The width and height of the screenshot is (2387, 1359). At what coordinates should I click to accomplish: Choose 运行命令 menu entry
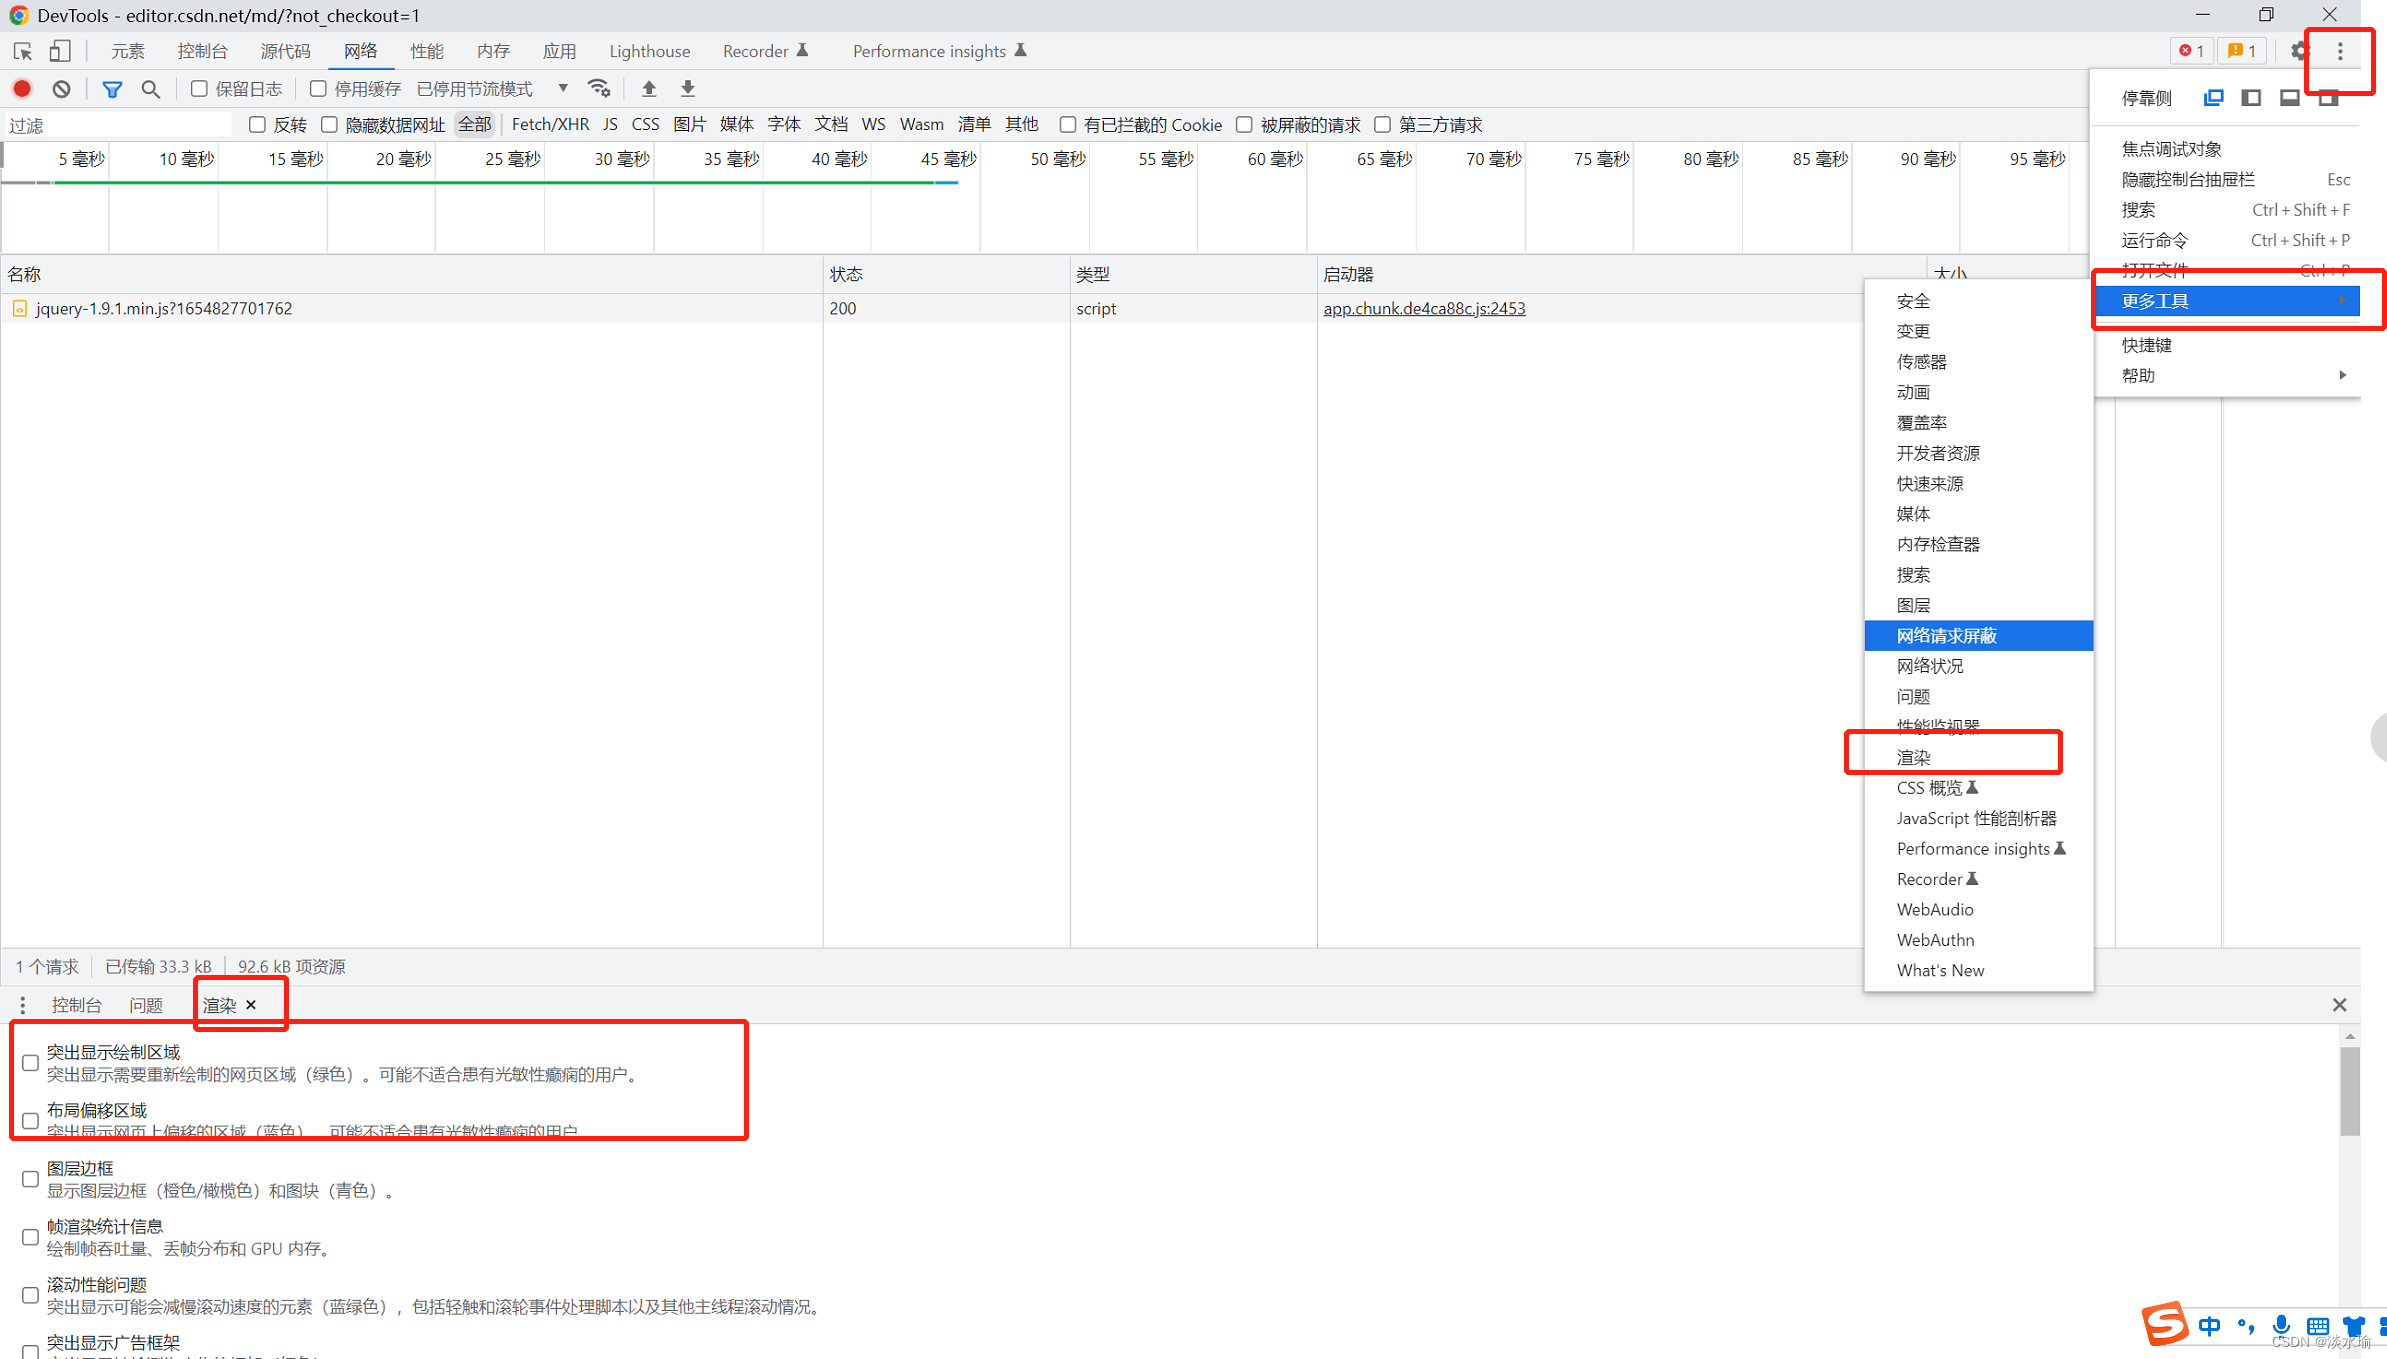coord(2227,240)
